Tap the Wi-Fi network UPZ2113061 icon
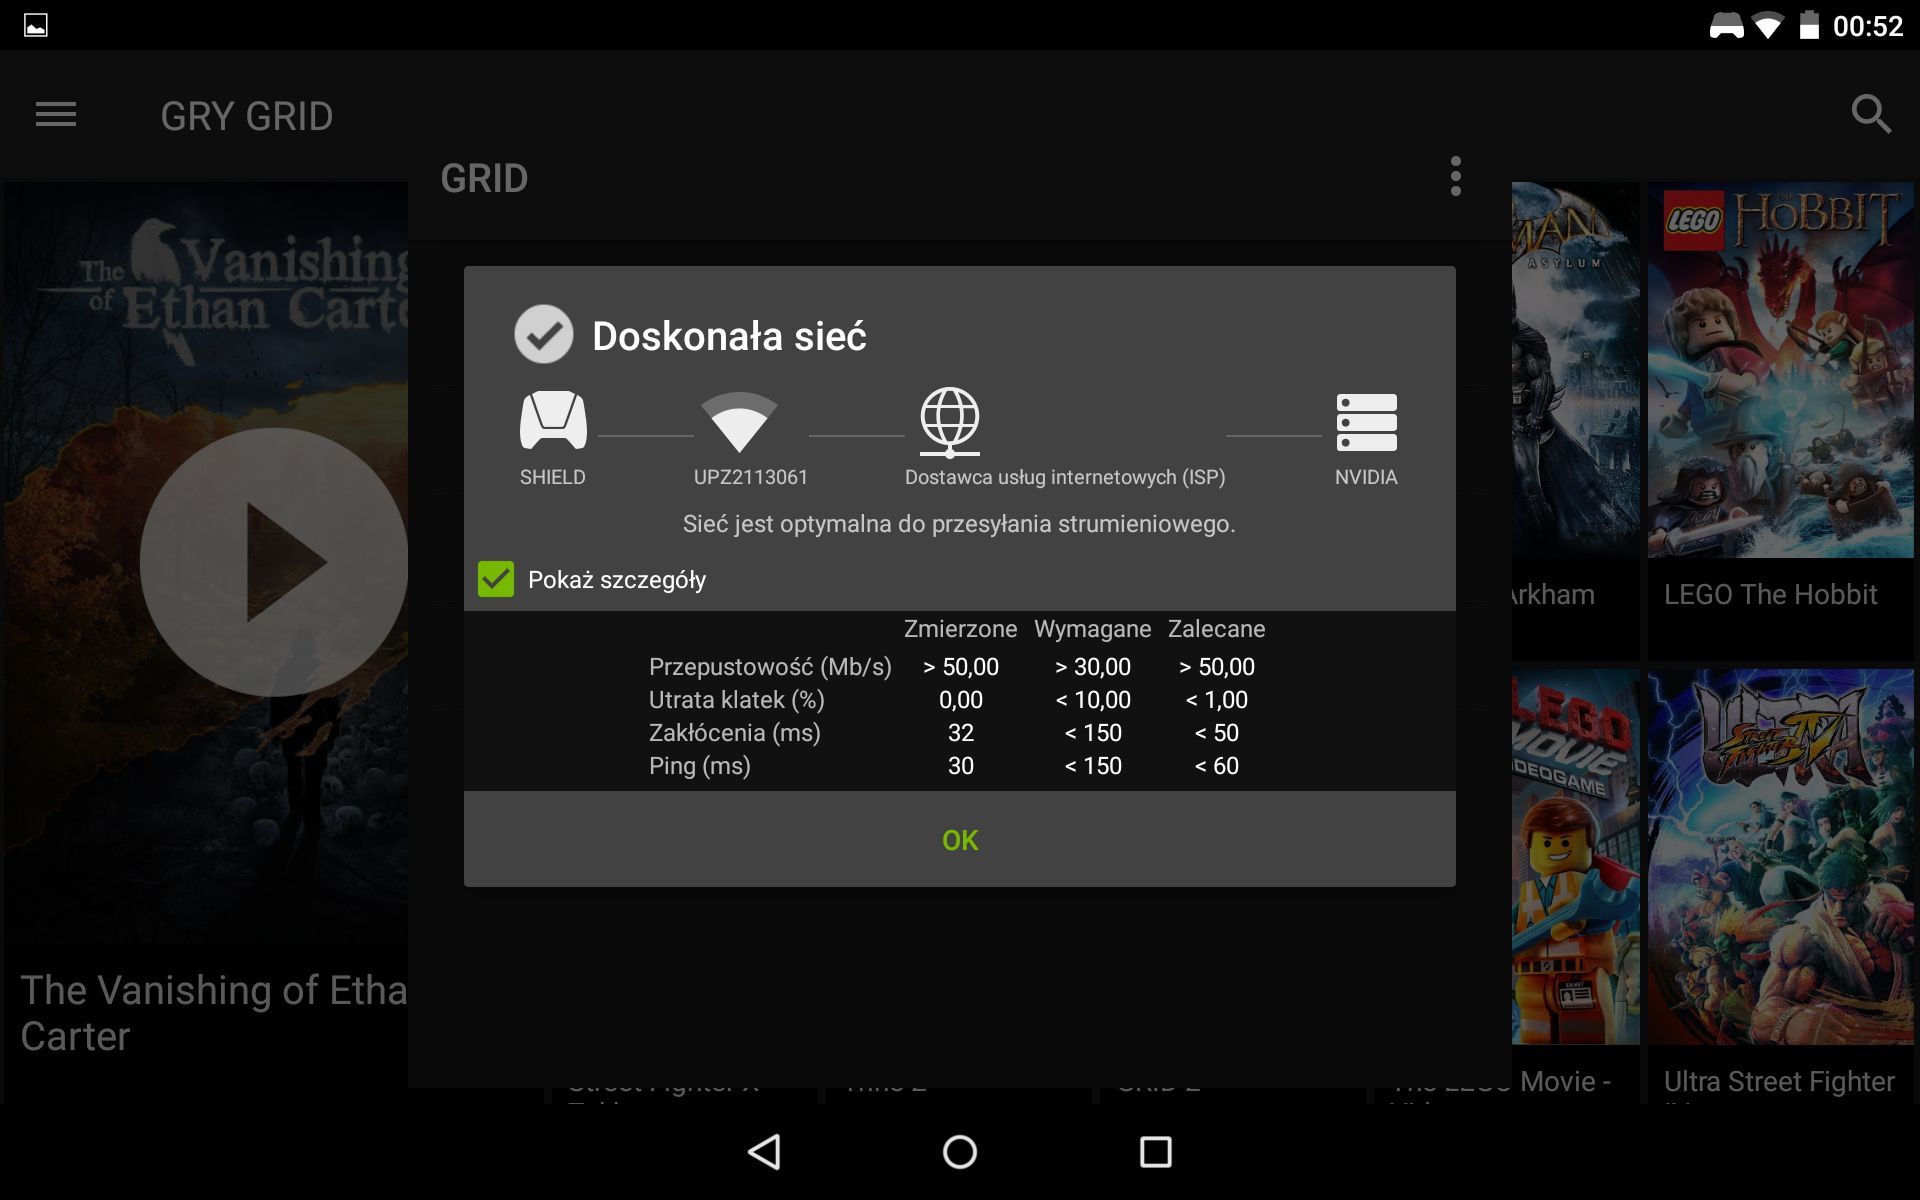 coord(739,422)
